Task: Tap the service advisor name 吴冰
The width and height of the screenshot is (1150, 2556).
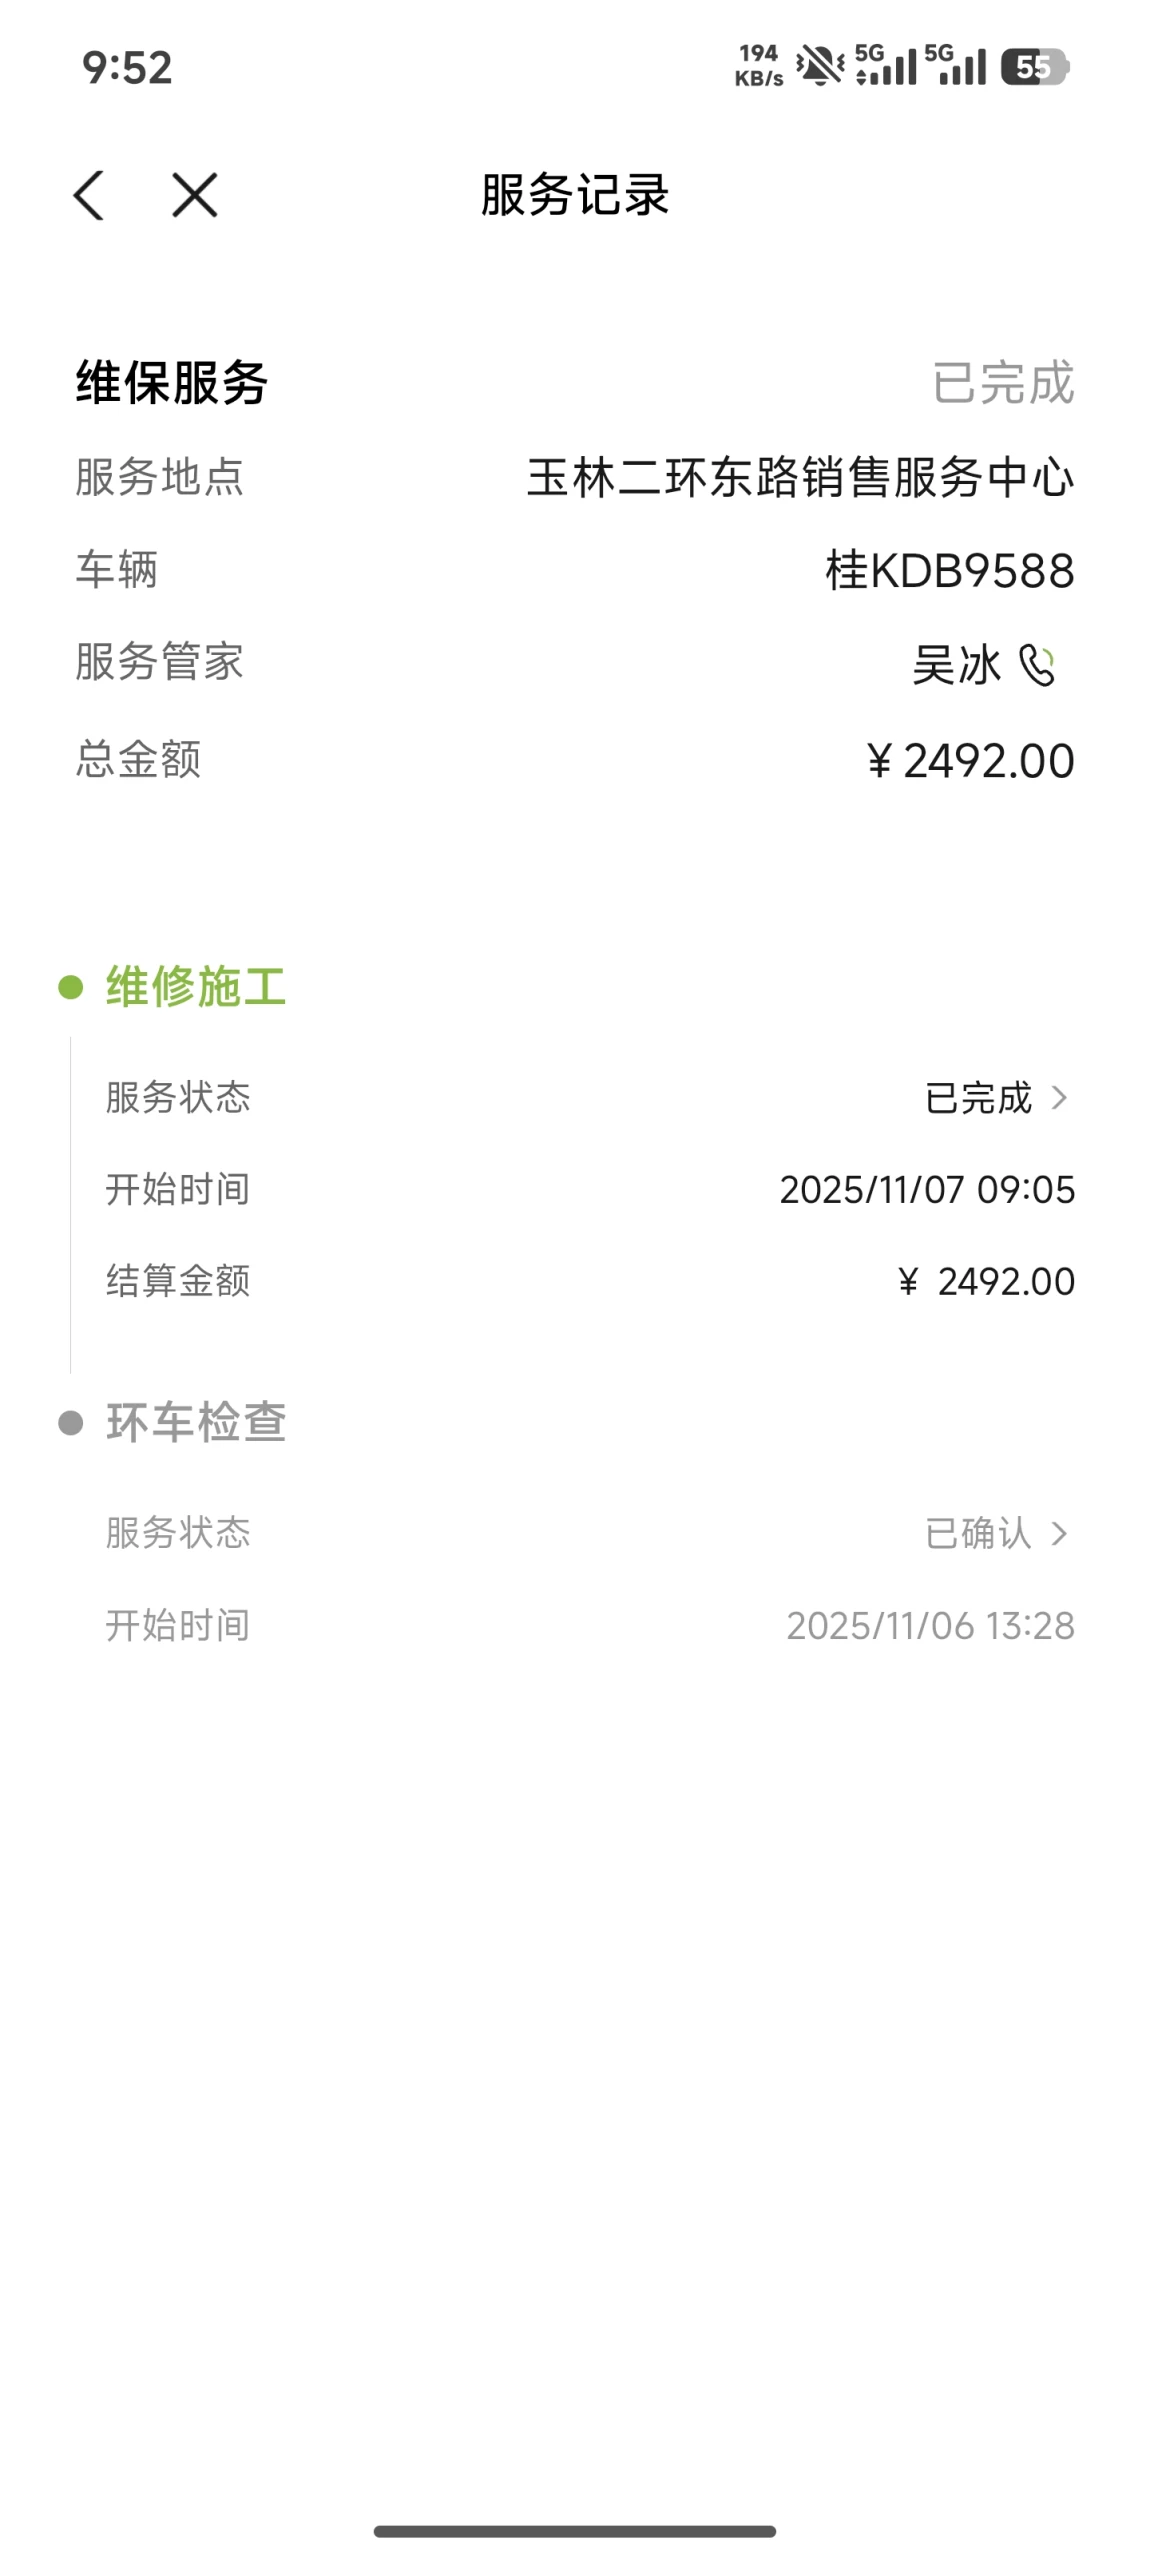Action: pos(956,665)
